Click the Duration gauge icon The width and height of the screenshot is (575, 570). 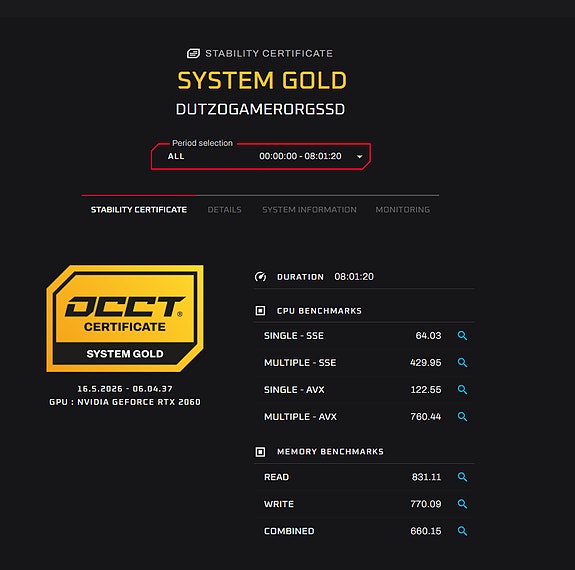260,277
